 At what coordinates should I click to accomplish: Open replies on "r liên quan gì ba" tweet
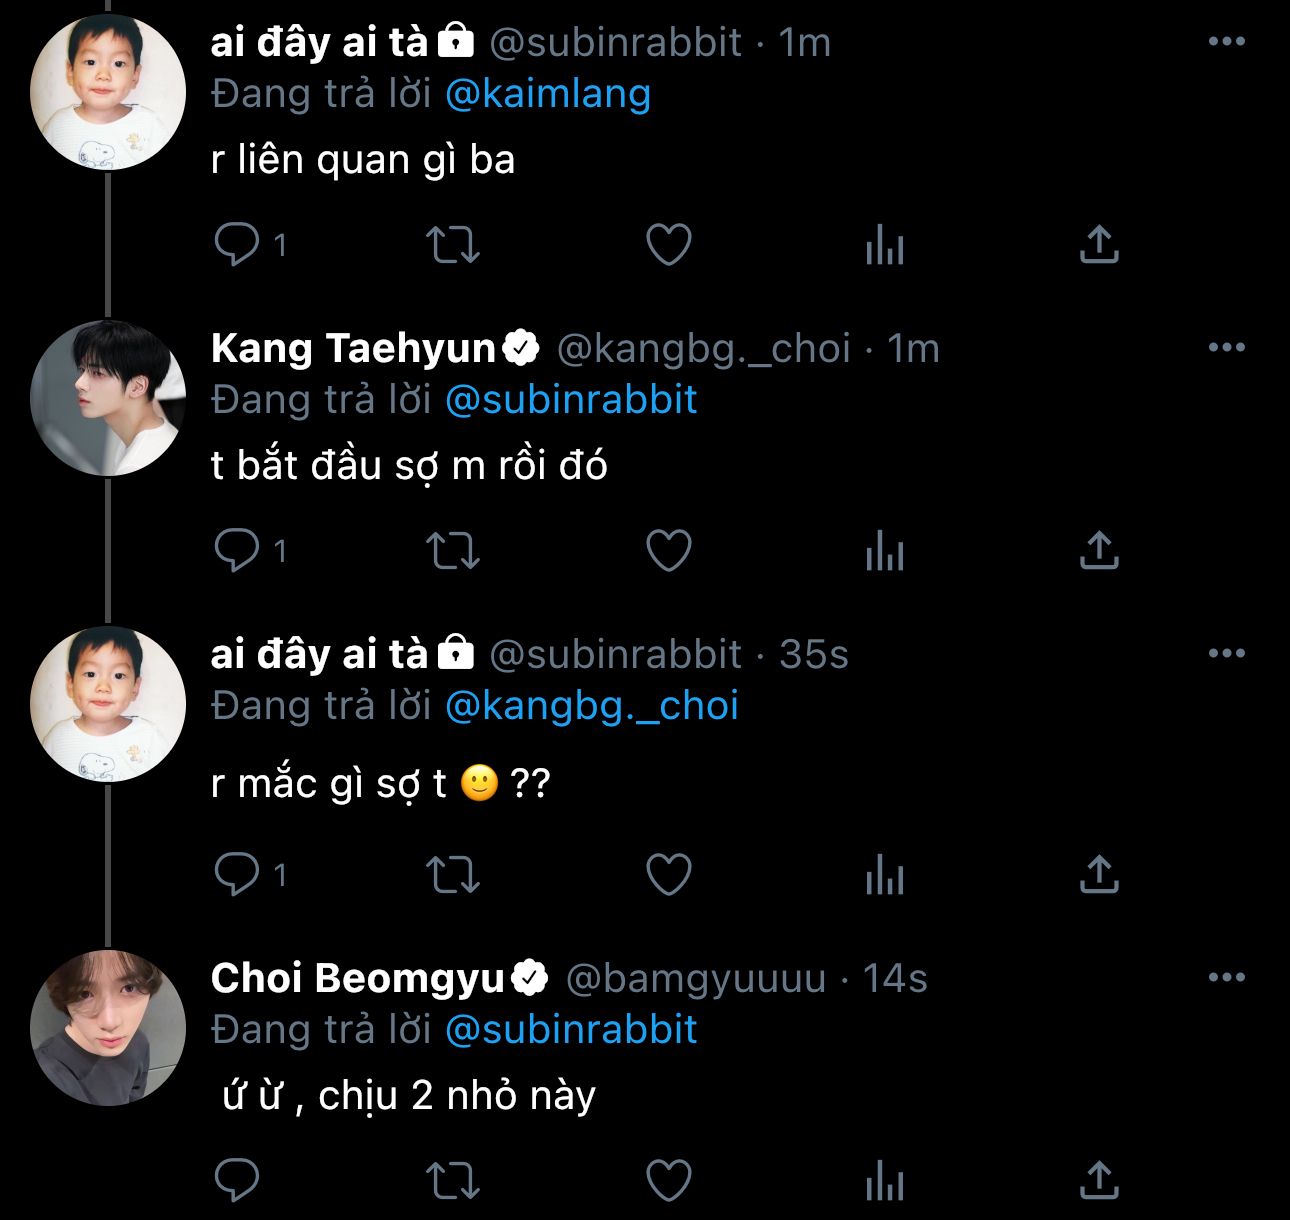click(250, 244)
